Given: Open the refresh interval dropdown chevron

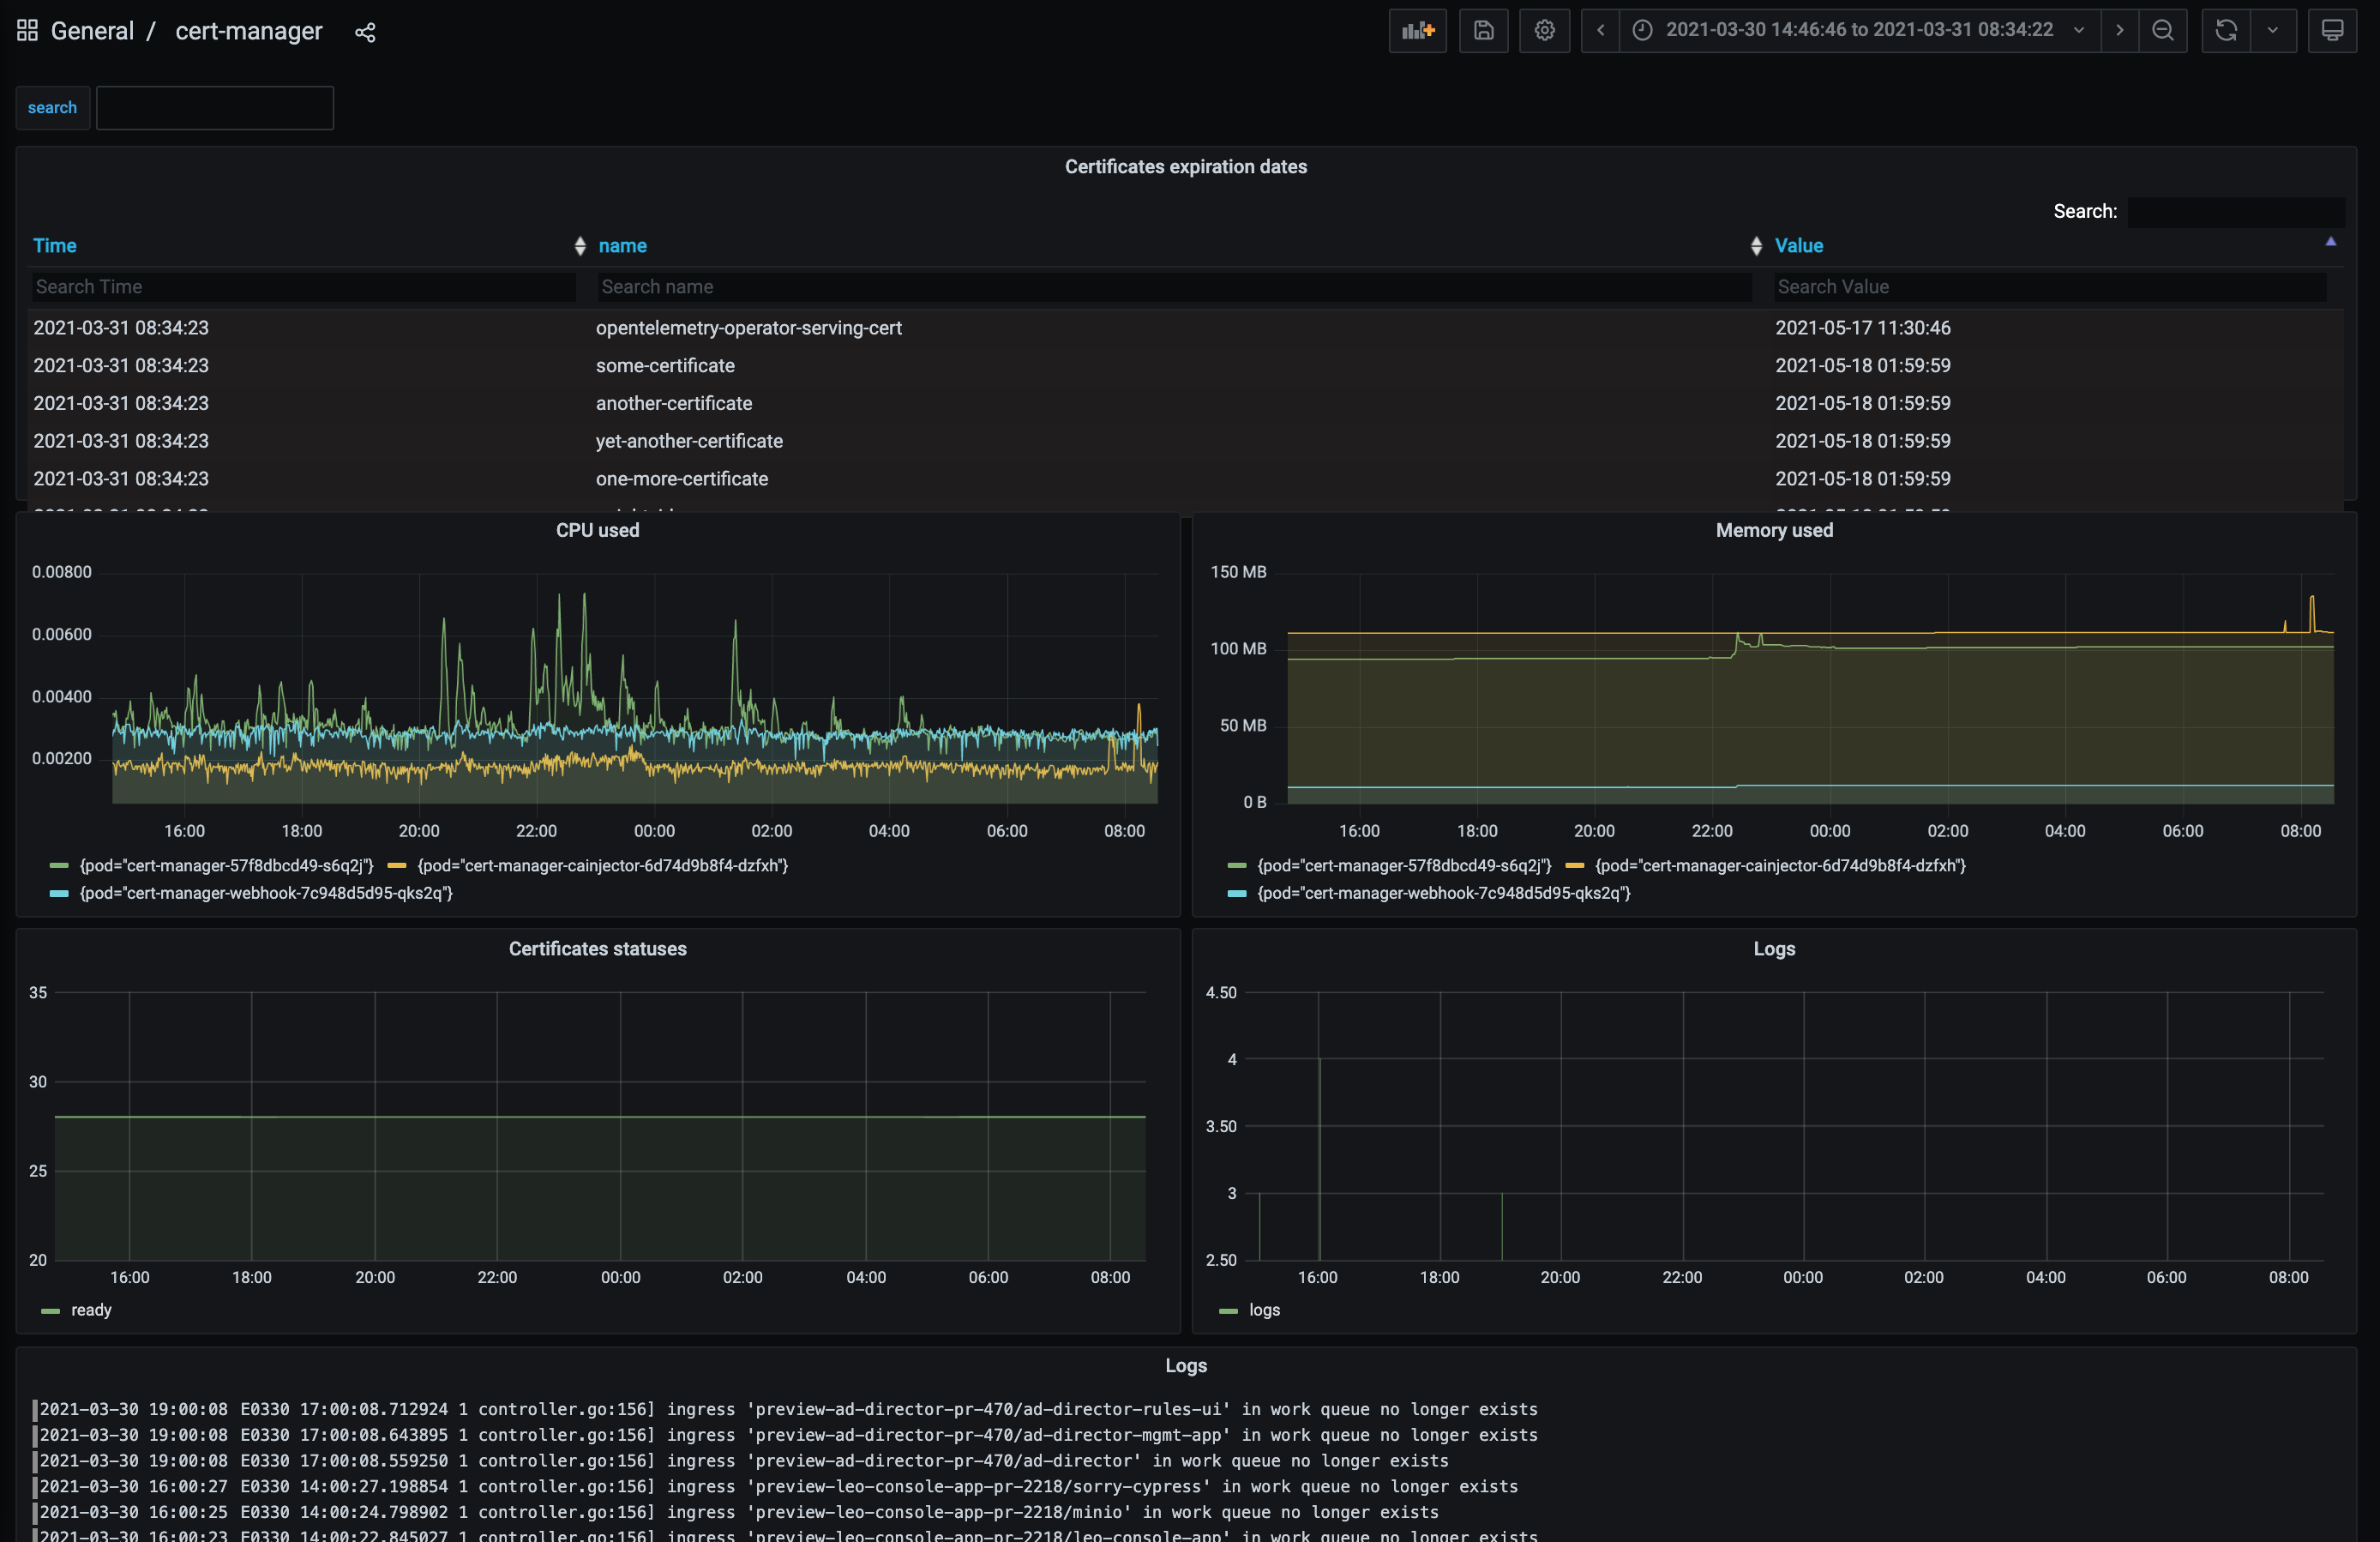Looking at the screenshot, I should tap(2272, 31).
